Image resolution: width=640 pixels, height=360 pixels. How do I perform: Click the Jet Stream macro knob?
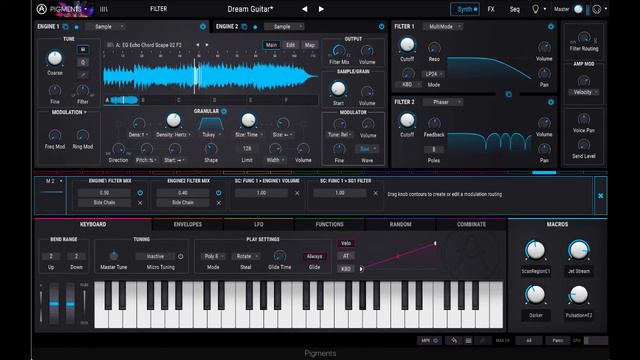tap(578, 250)
